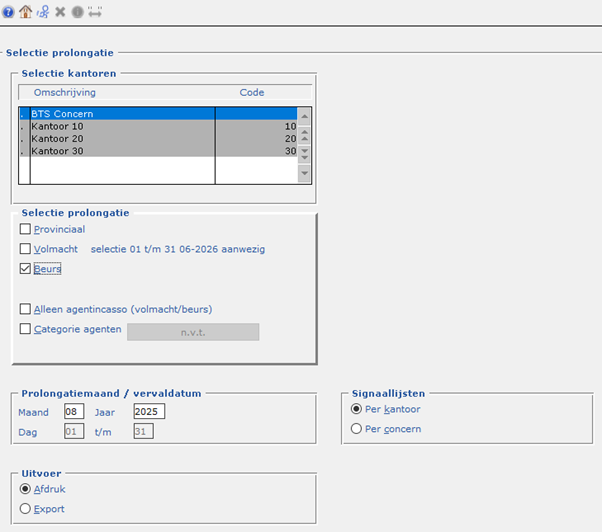Click the Maand input field

coord(73,411)
